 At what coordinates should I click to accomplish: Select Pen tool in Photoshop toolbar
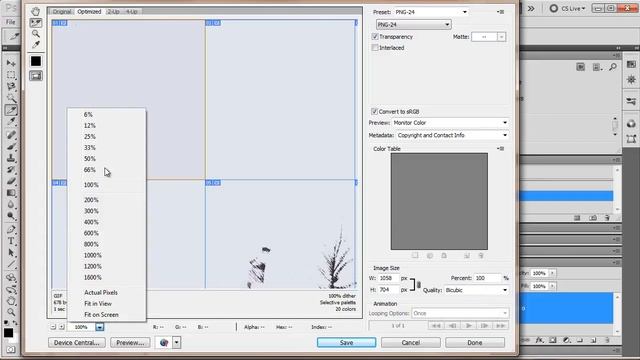(11, 229)
